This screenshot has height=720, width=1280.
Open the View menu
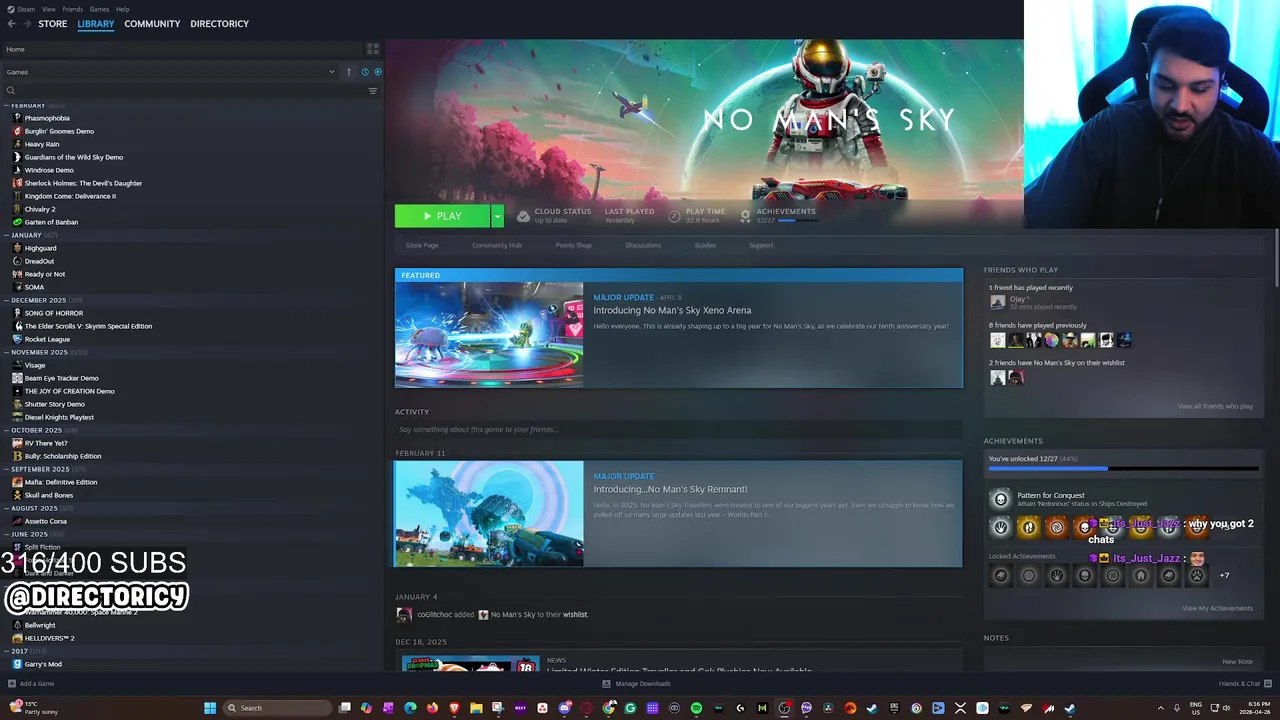click(x=48, y=9)
